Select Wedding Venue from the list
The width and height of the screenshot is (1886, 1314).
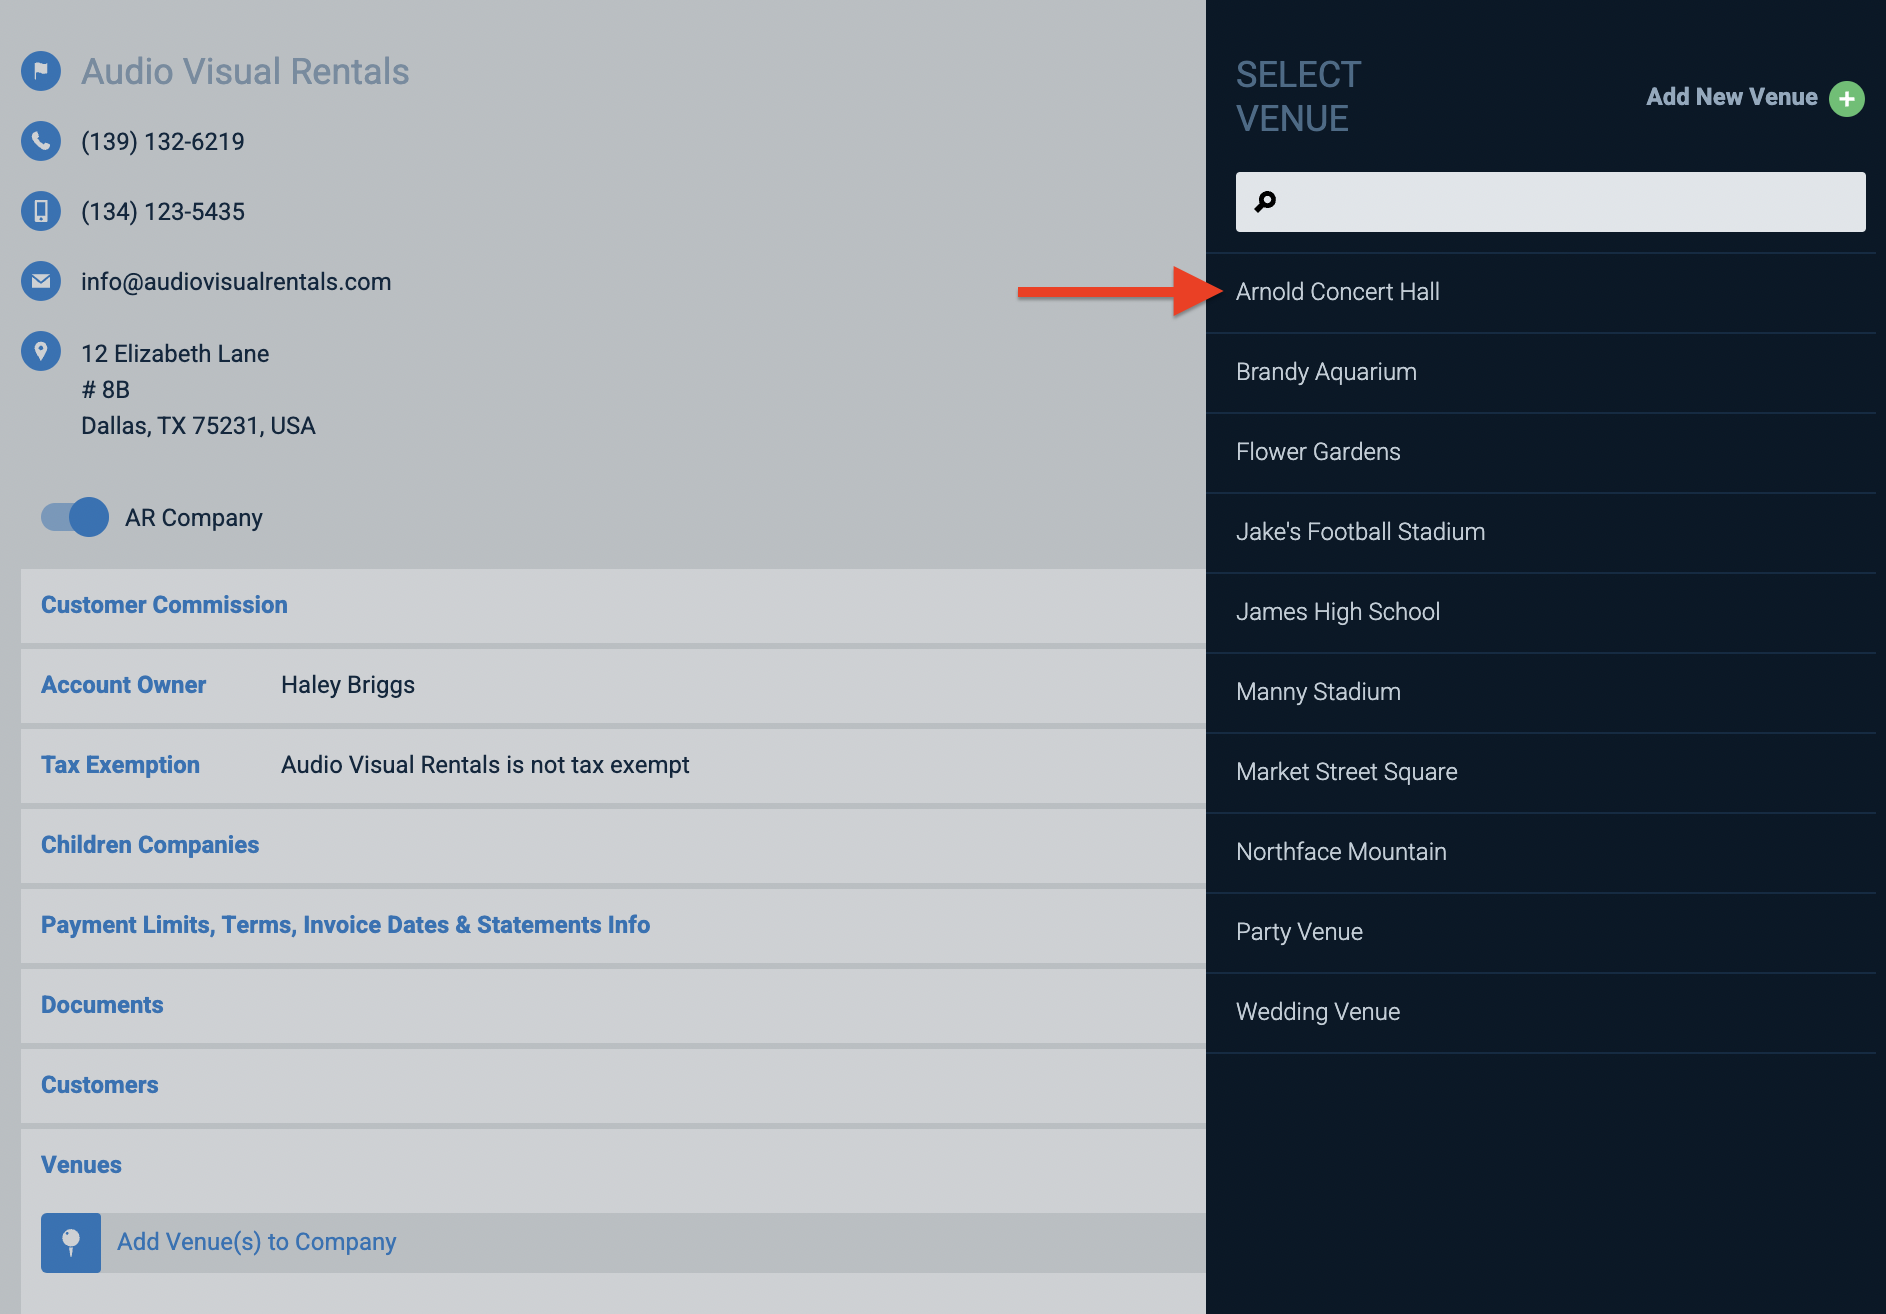(1541, 1012)
